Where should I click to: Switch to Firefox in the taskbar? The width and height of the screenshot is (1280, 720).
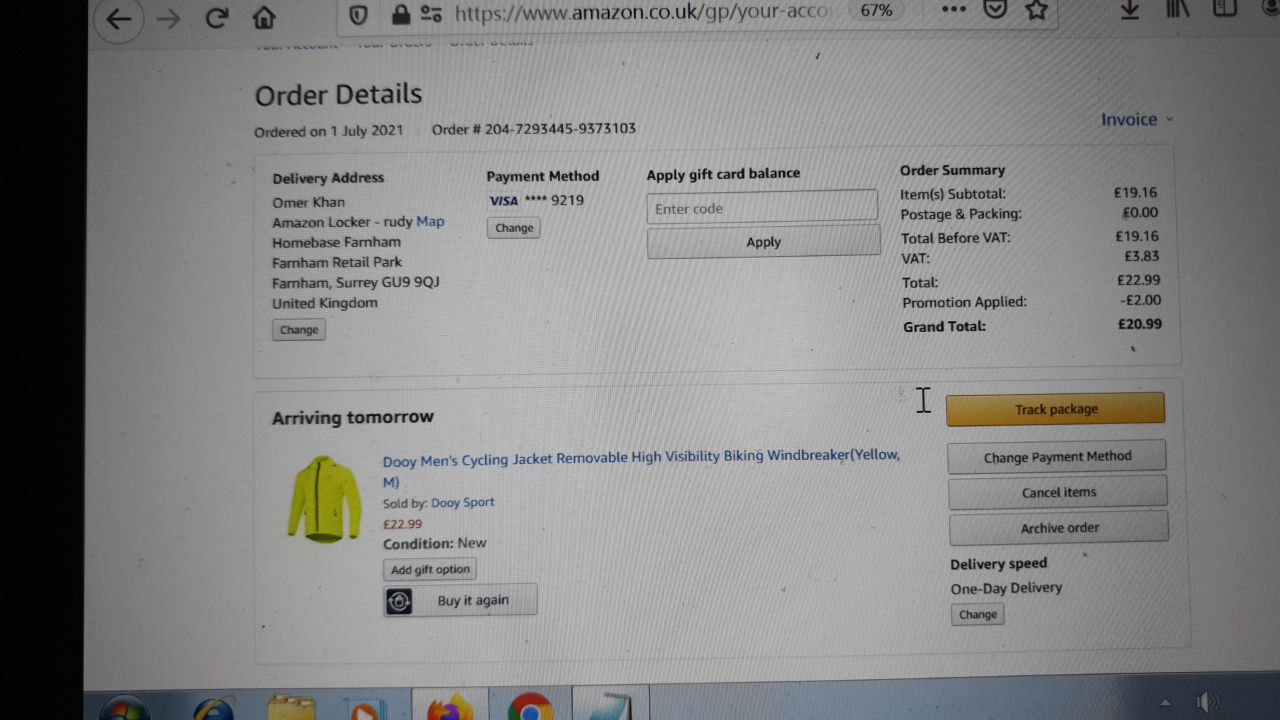pyautogui.click(x=450, y=705)
